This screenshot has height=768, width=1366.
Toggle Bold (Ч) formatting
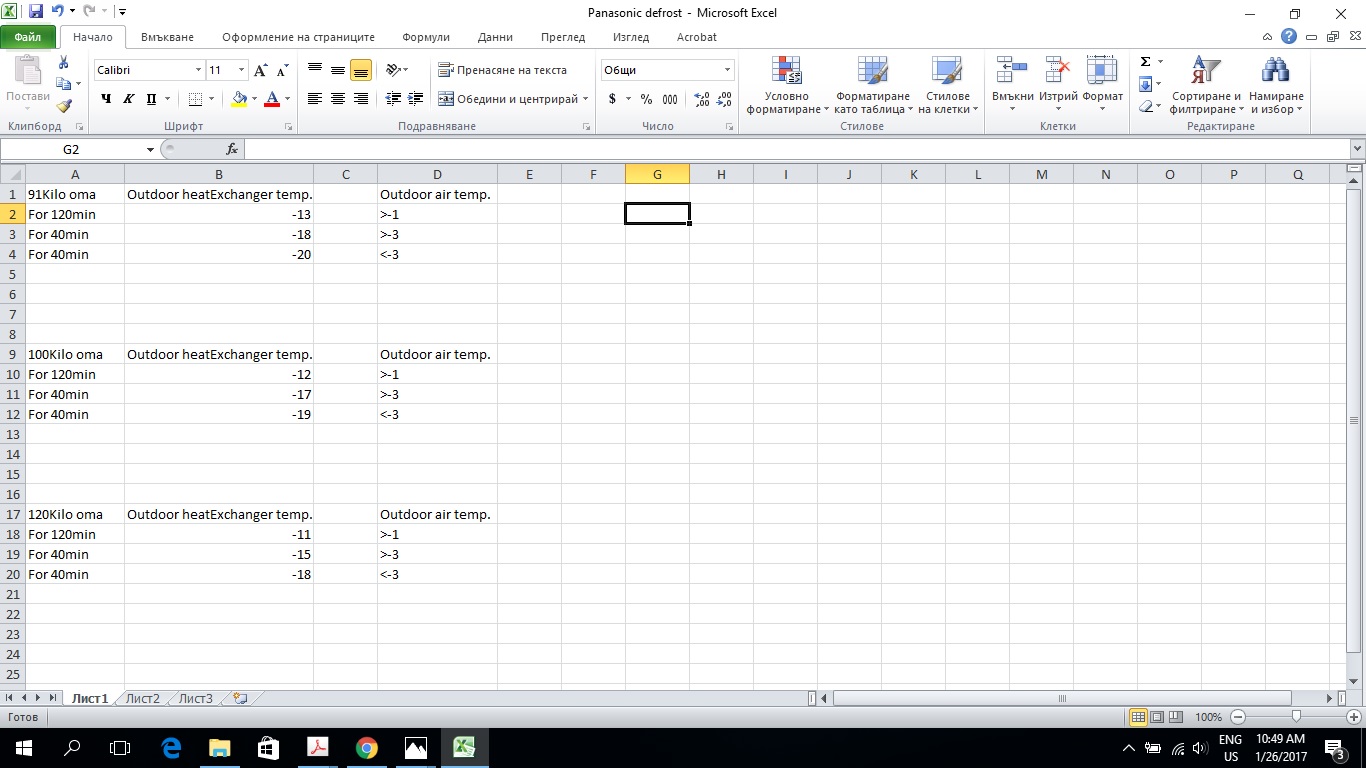(x=106, y=99)
